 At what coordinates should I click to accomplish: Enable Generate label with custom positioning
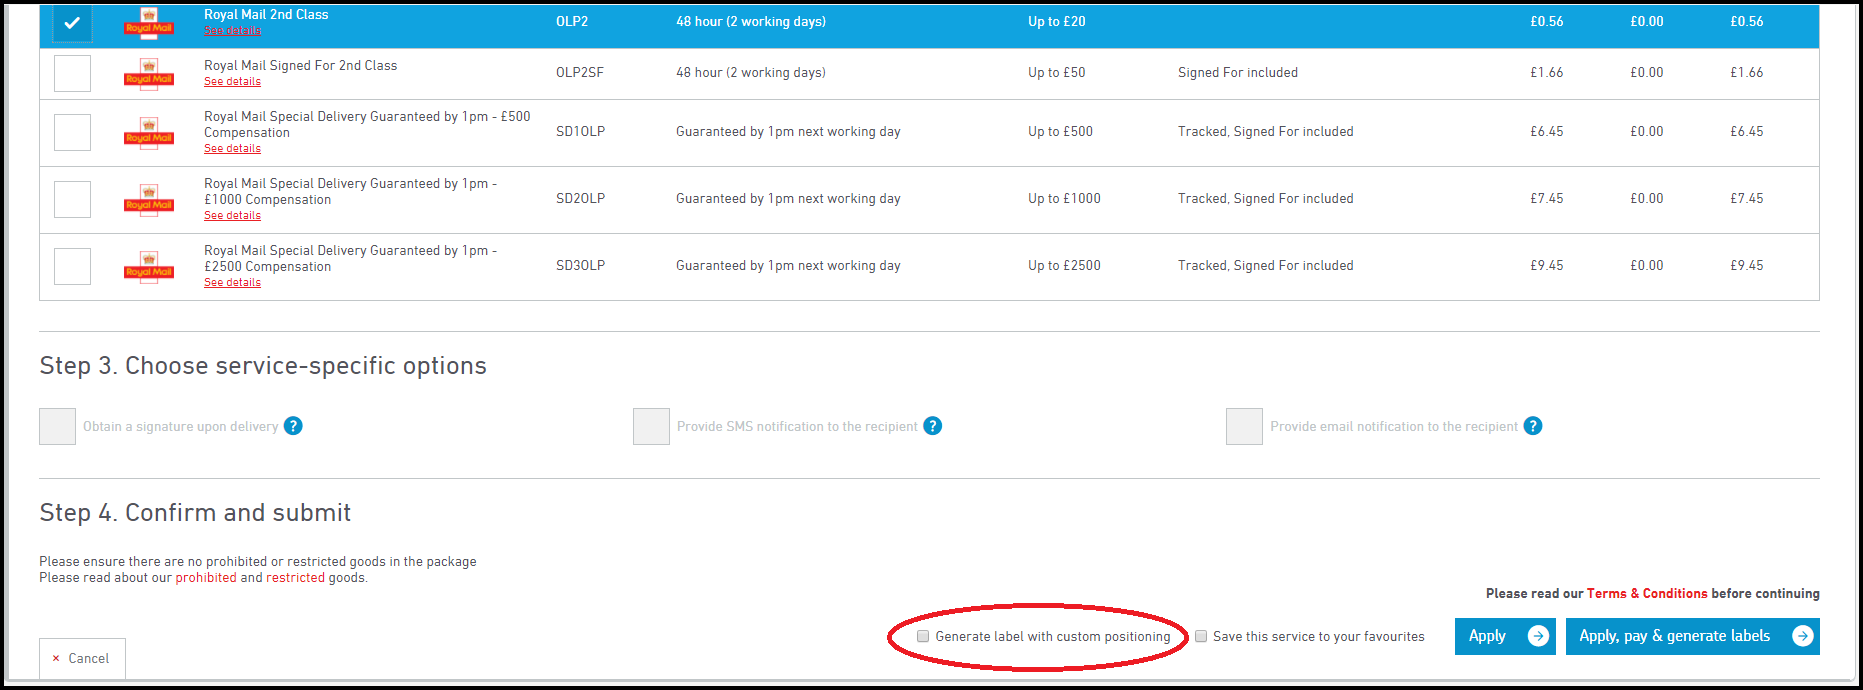923,636
